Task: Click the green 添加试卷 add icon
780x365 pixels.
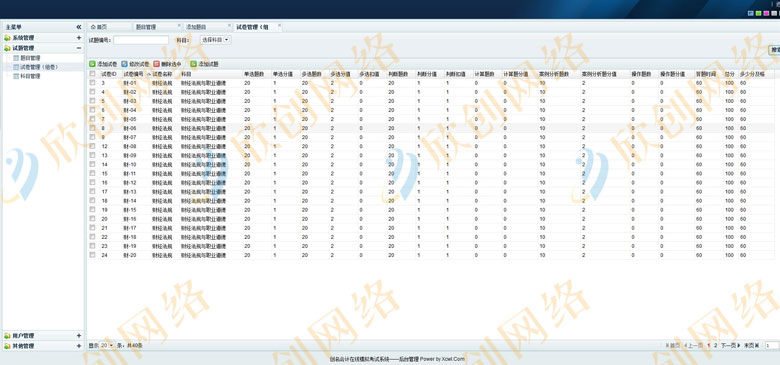Action: 92,64
